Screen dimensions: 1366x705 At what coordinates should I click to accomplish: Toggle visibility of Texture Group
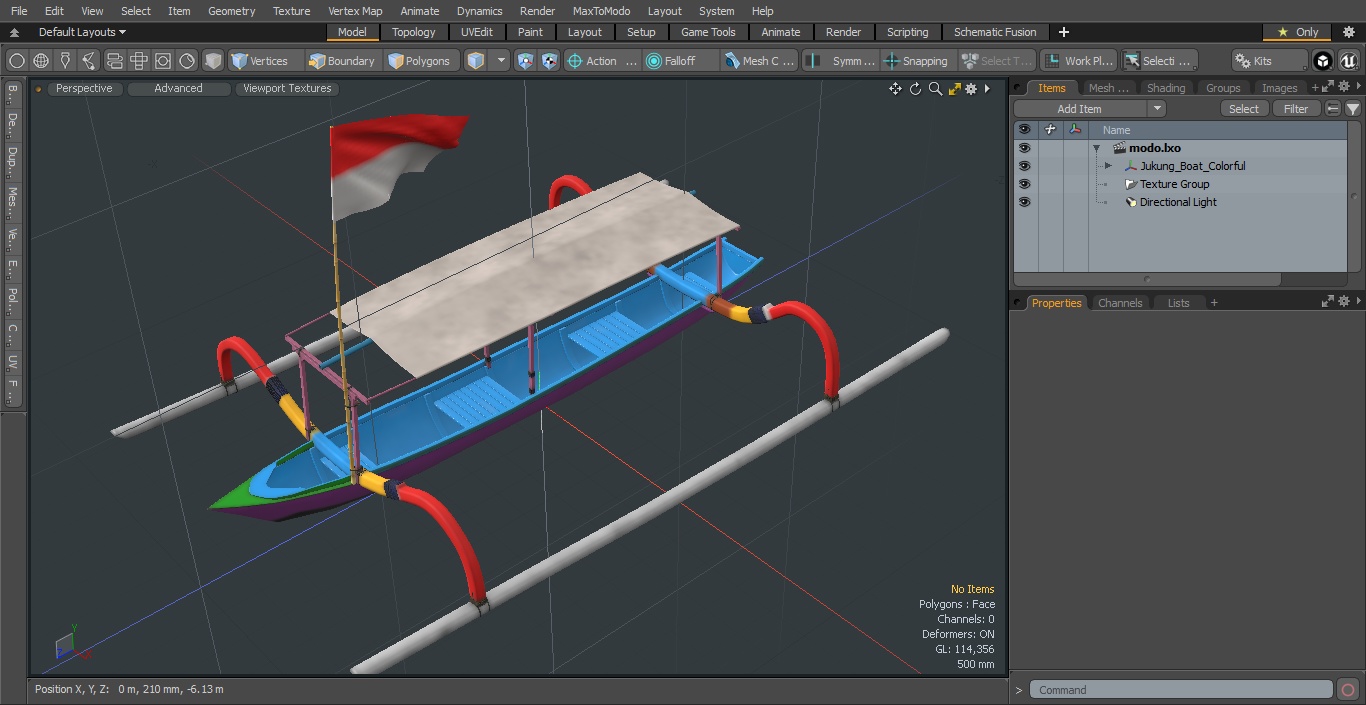(x=1024, y=184)
